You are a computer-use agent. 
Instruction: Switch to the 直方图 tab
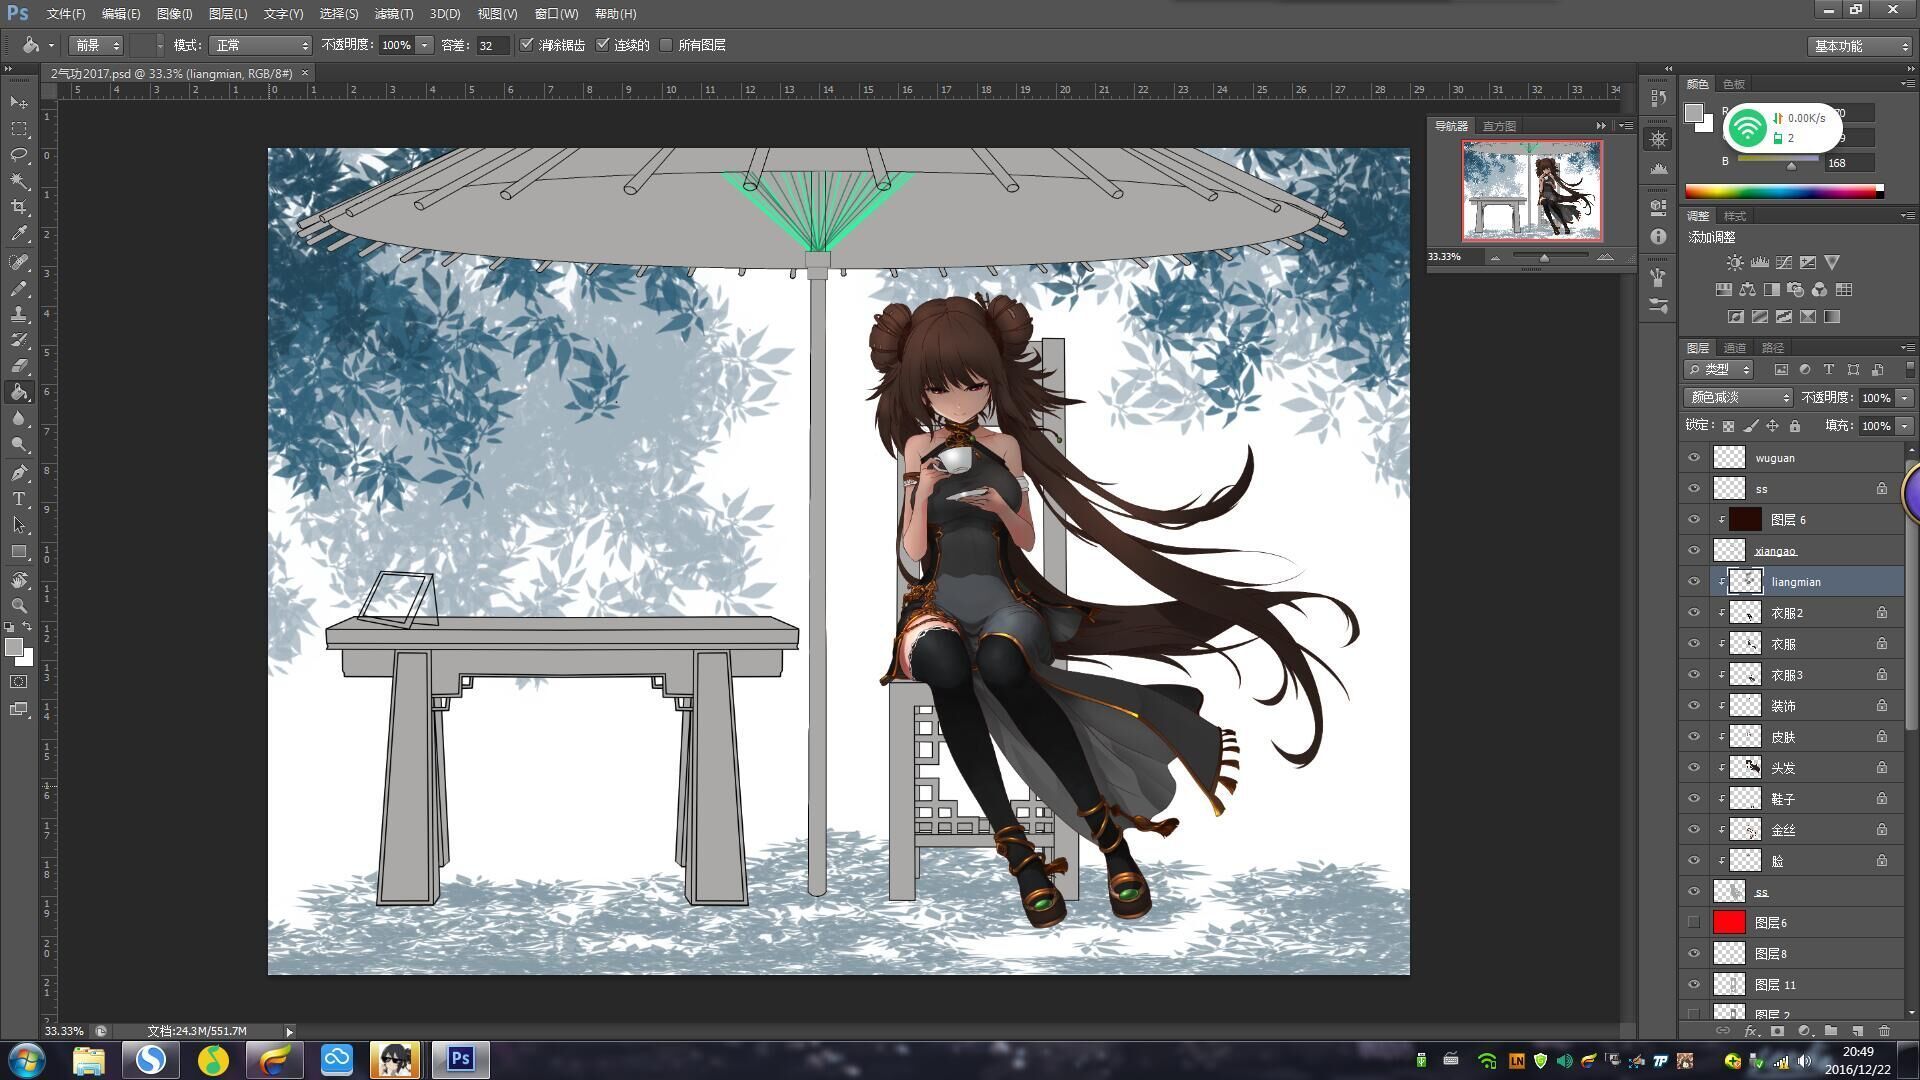pyautogui.click(x=1499, y=126)
